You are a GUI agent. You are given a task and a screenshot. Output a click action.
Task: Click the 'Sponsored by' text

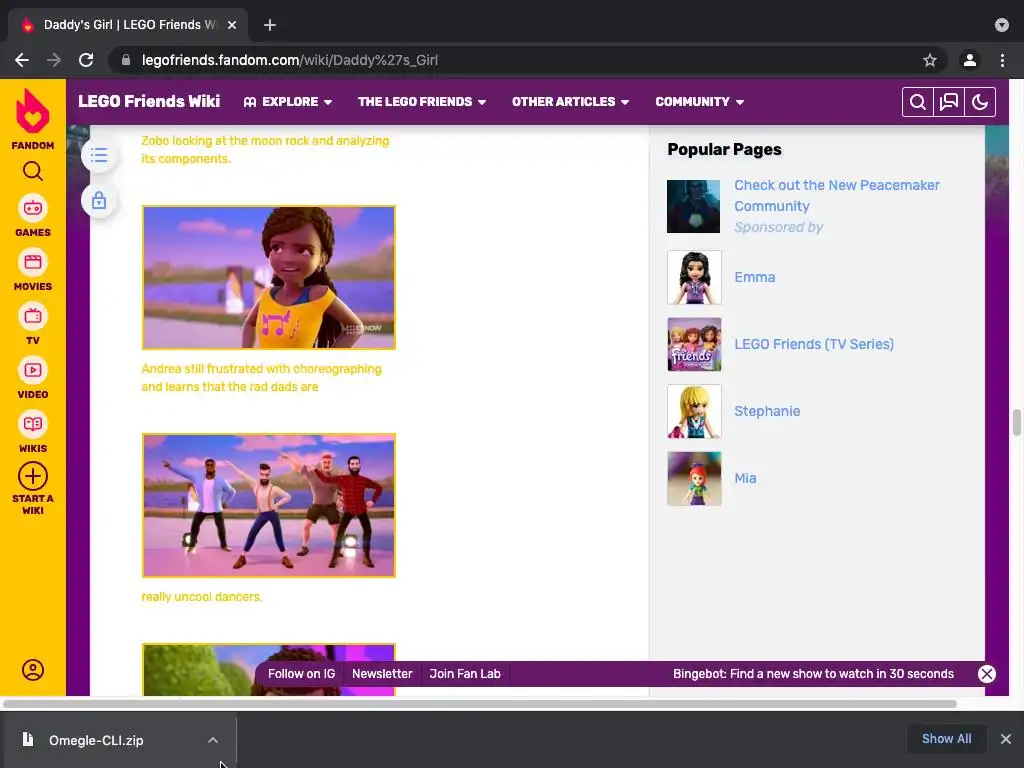tap(778, 227)
